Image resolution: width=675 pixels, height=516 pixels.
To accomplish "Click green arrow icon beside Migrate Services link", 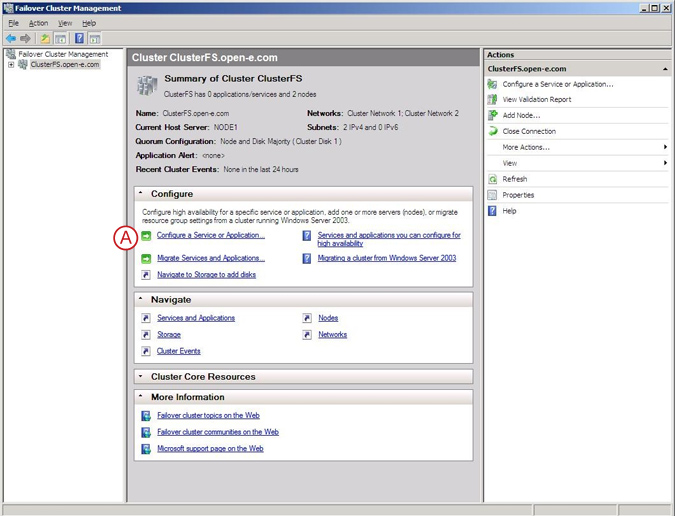I will coord(146,258).
